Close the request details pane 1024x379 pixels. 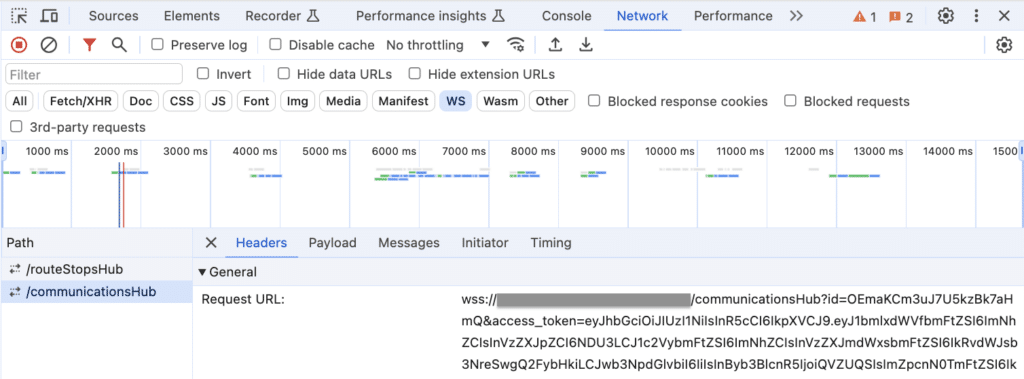click(210, 243)
